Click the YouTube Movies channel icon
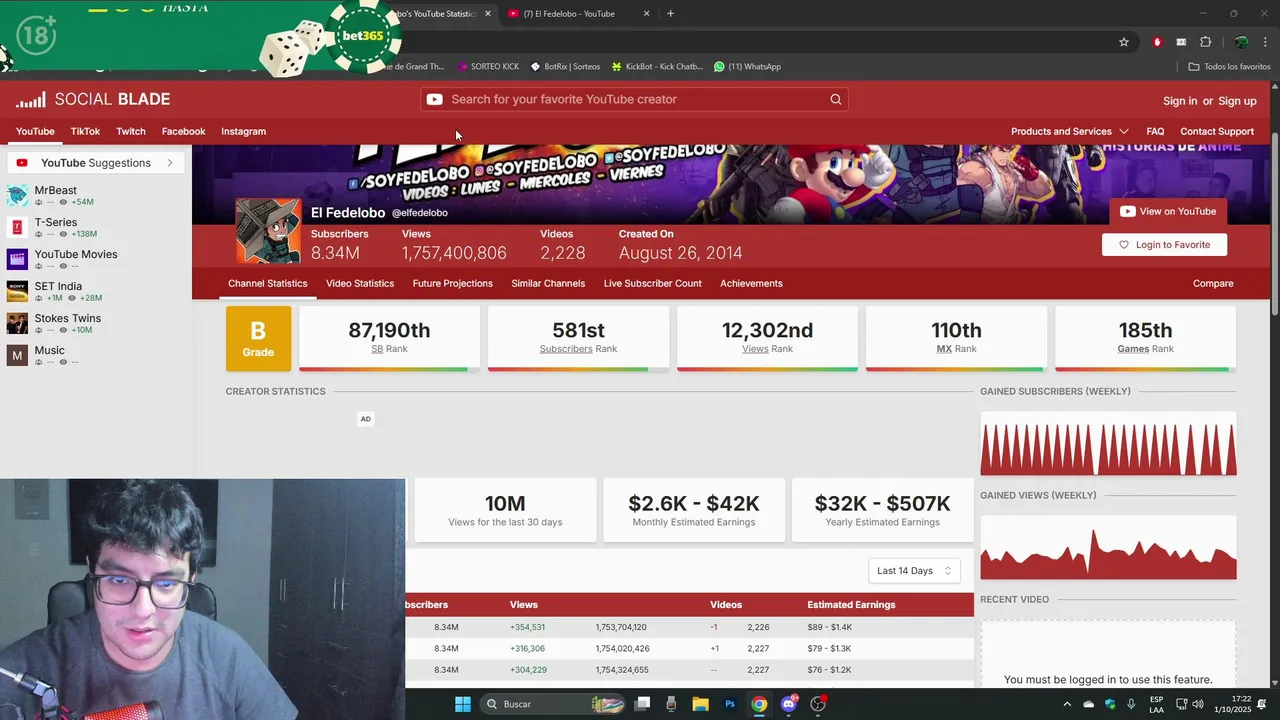Screen dimensions: 1280x720 (17, 259)
